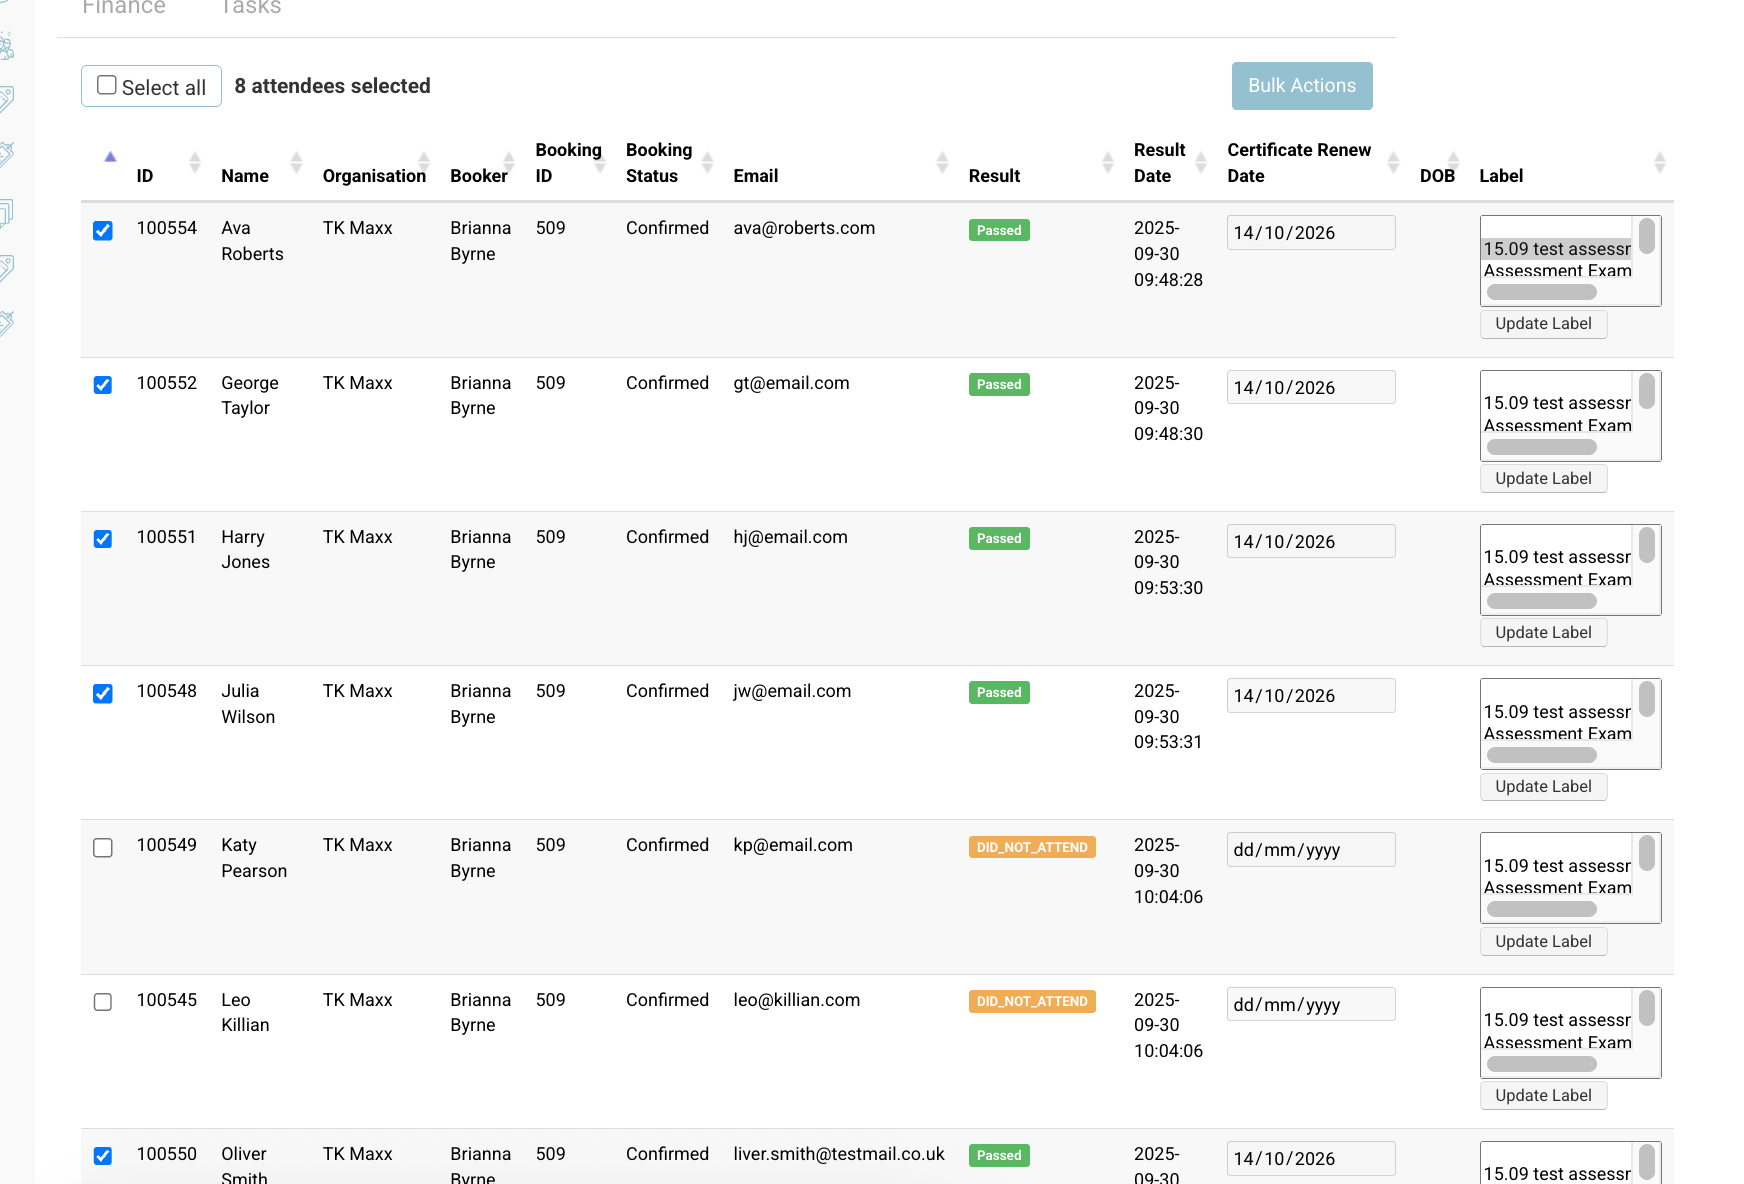Expand the Result column sort options

[x=1107, y=161]
